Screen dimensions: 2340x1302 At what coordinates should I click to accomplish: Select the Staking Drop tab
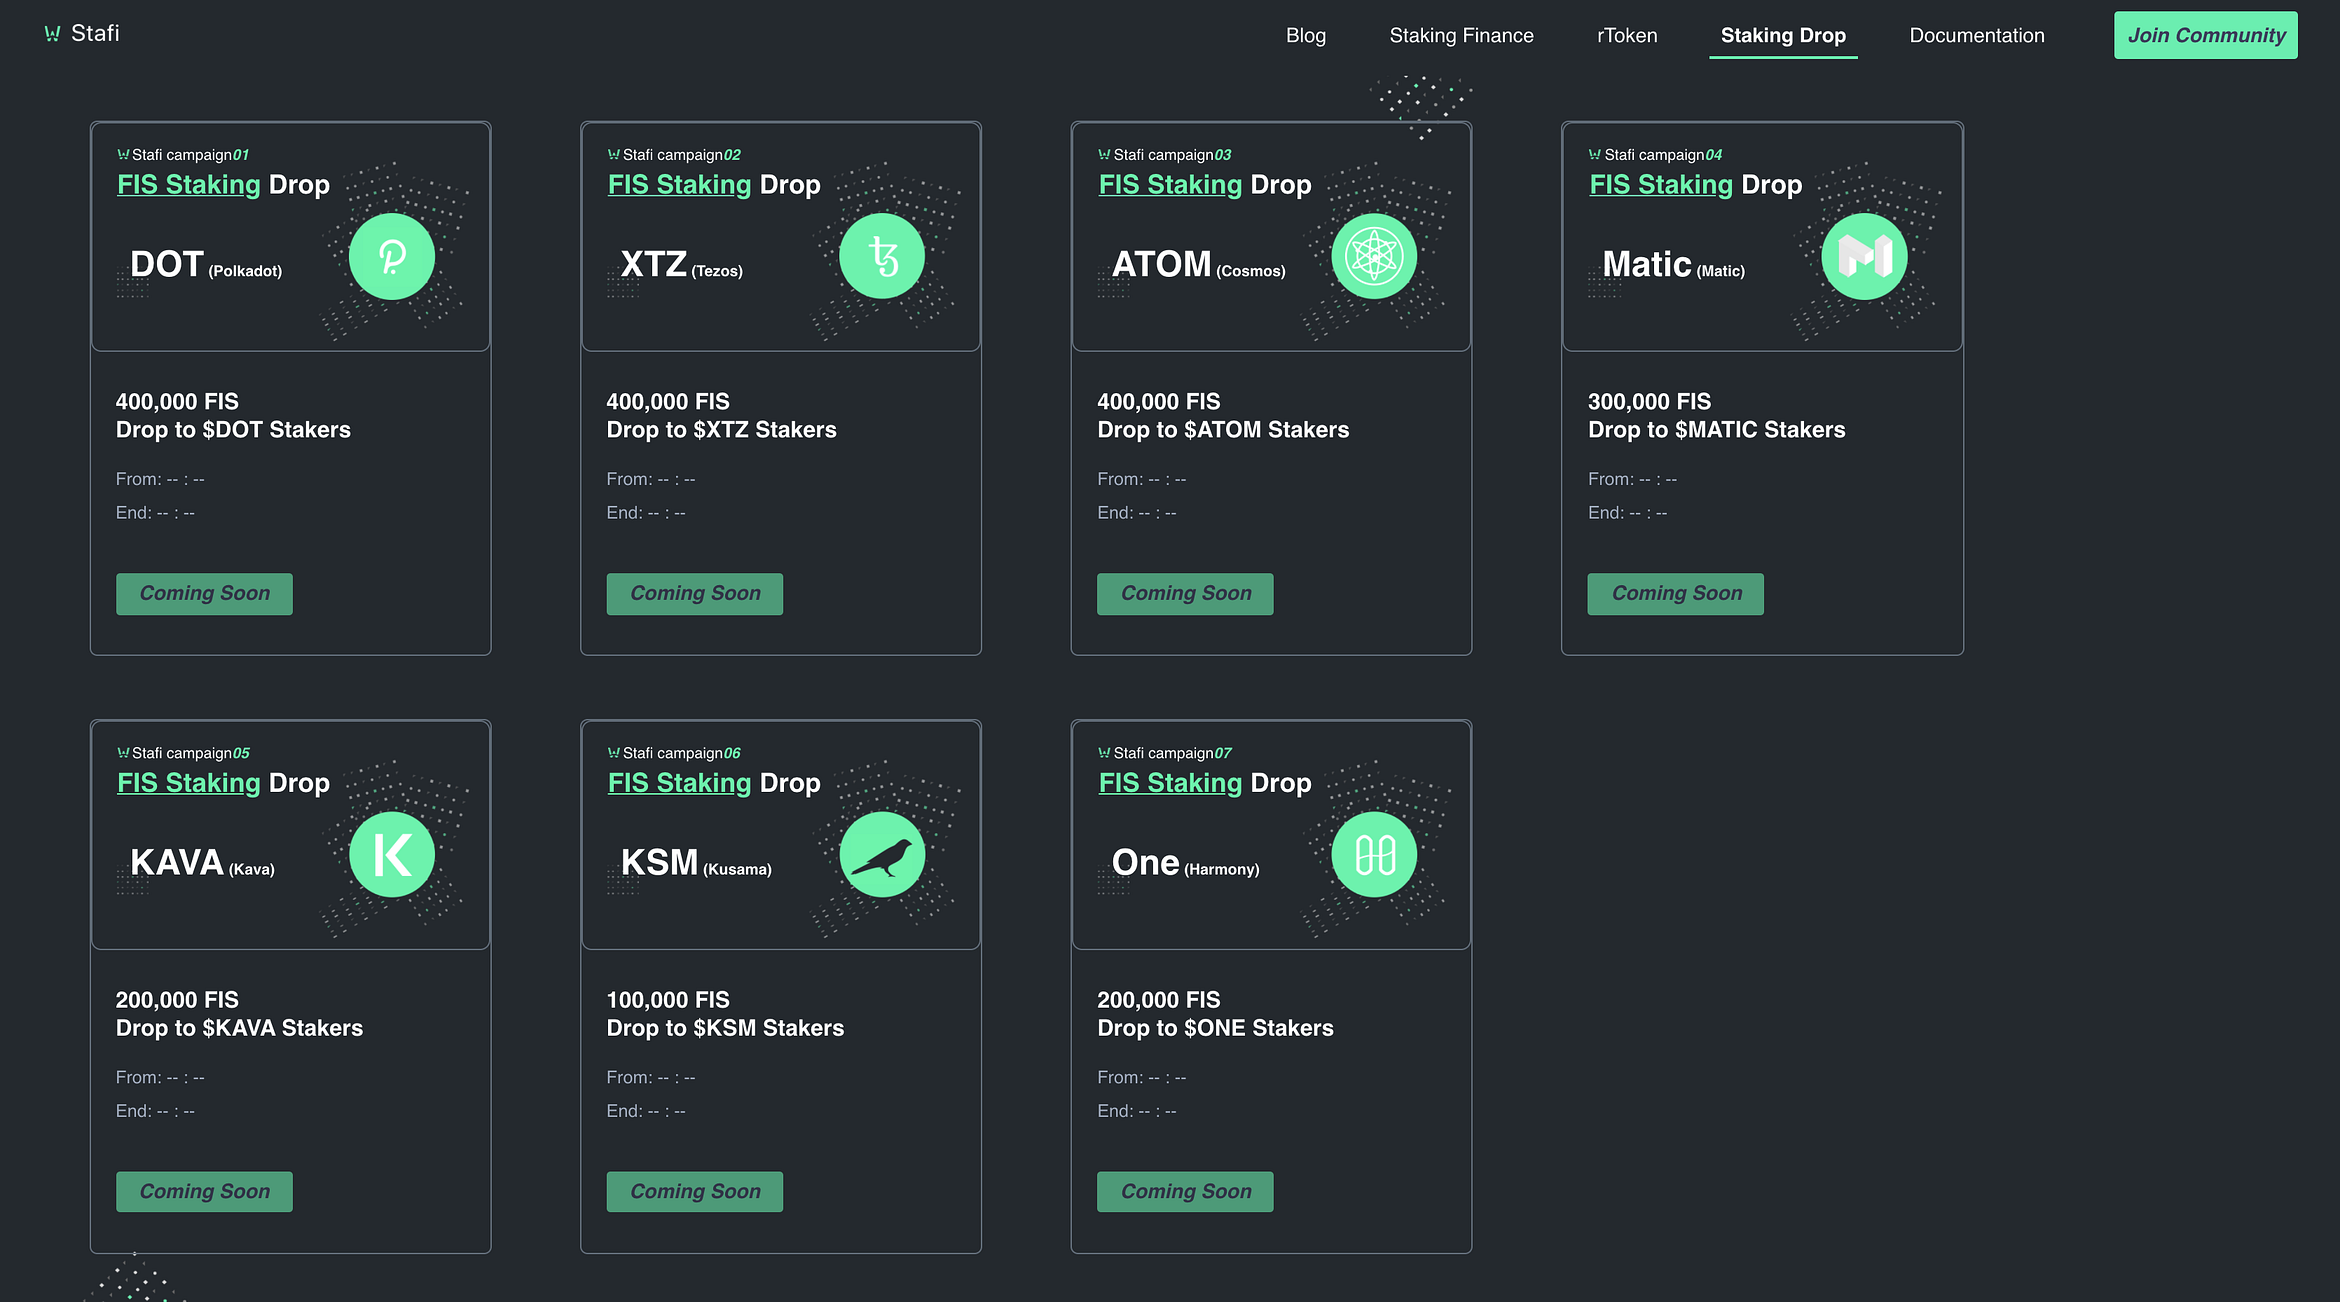[1783, 36]
